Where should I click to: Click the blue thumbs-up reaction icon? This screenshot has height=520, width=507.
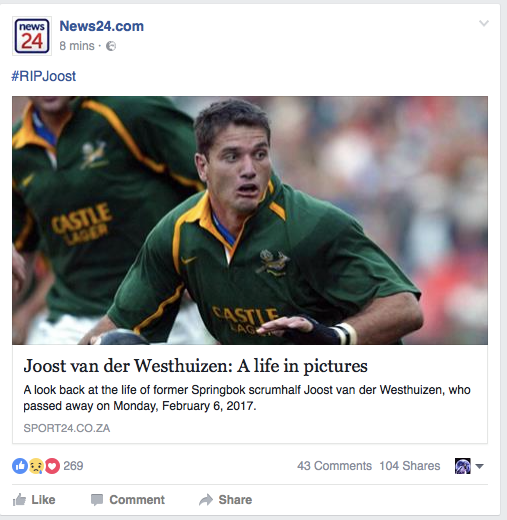pyautogui.click(x=20, y=466)
